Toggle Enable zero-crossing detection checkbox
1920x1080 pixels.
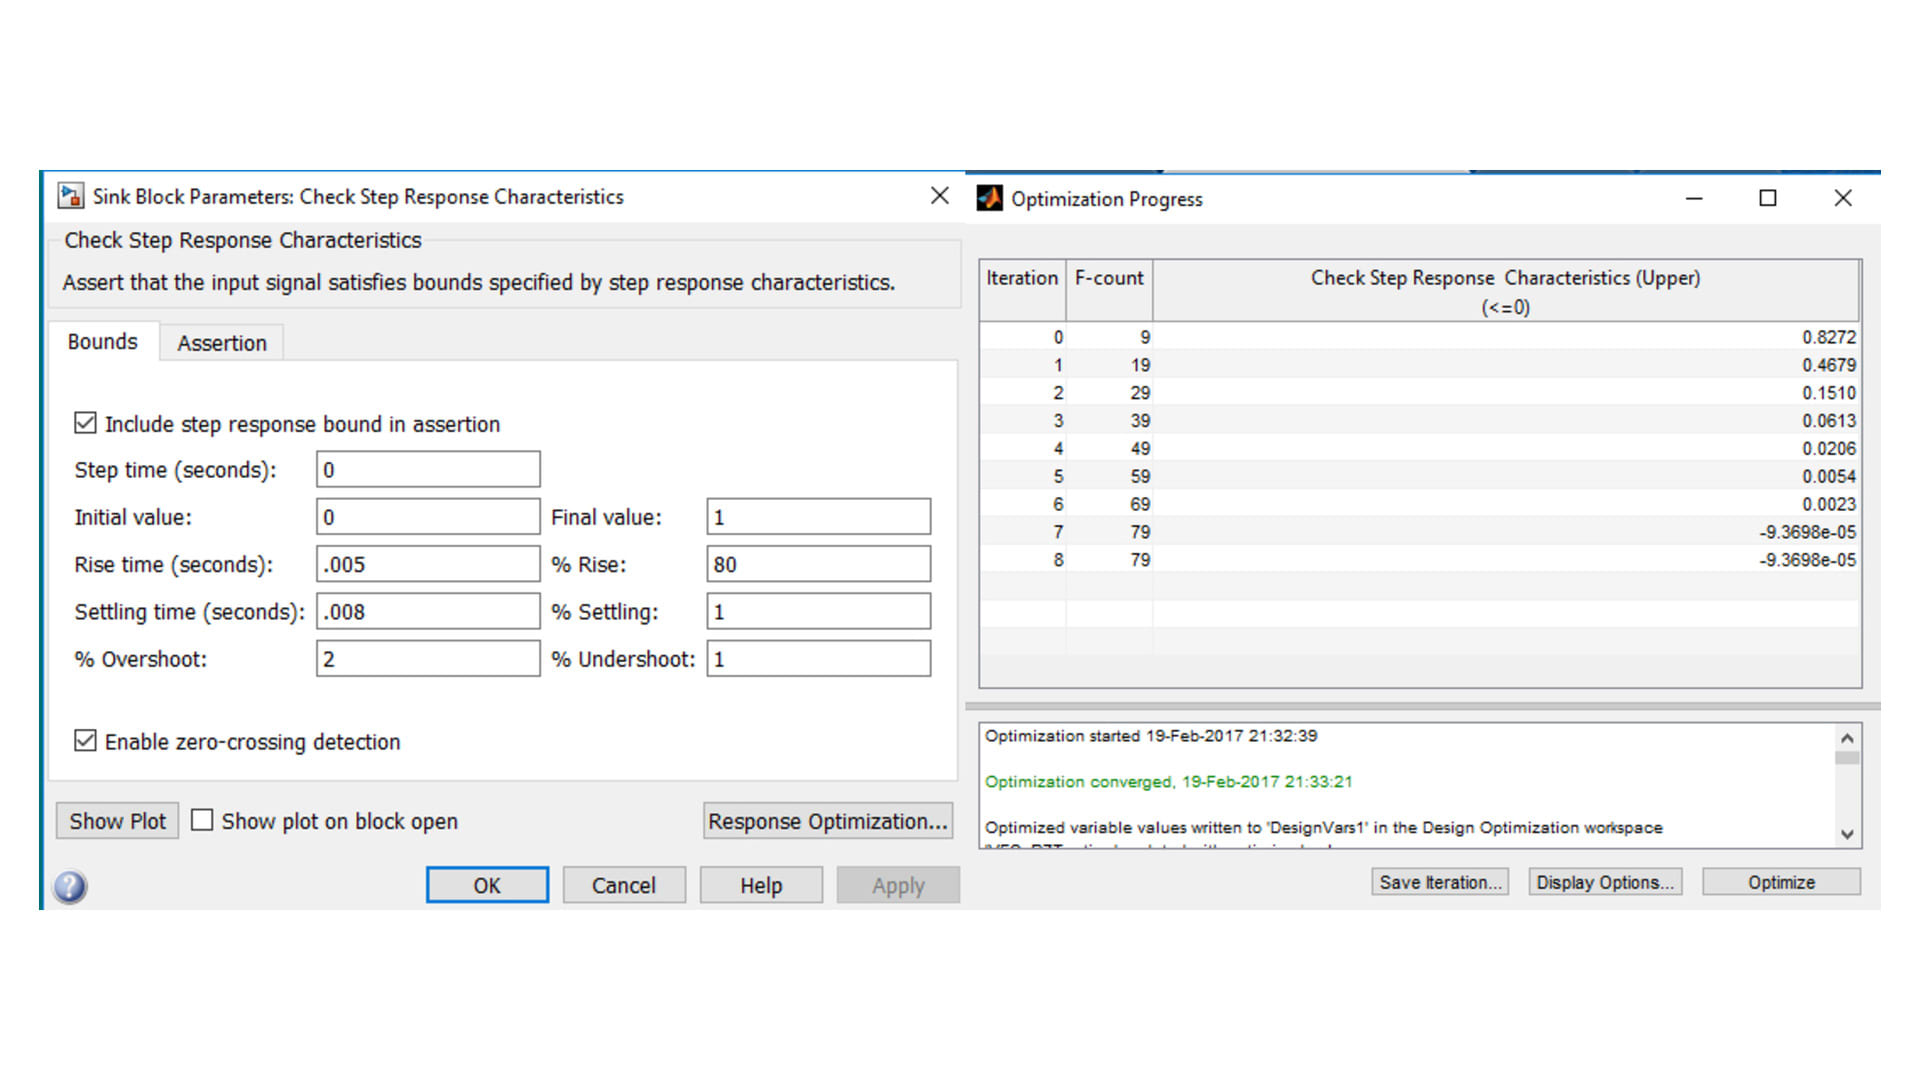point(86,741)
